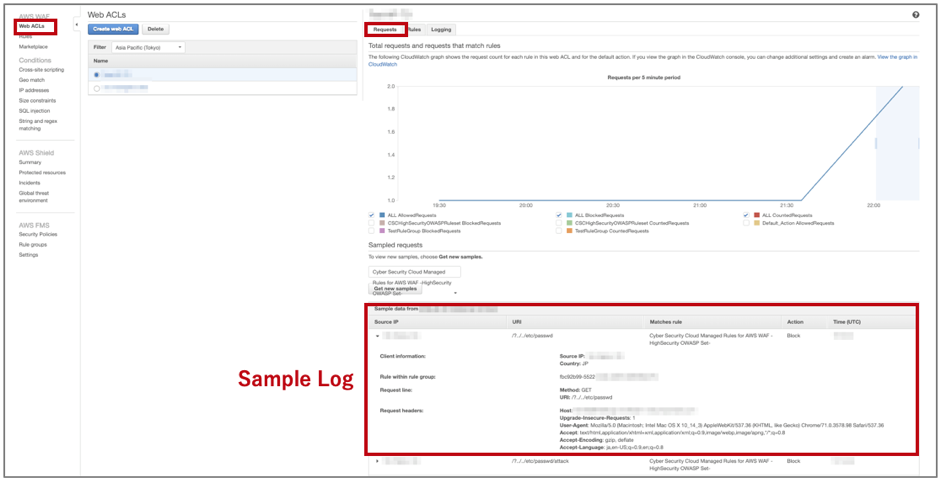Open the Cyber Security Cloud Managed rule dropdown
Viewport: 939px width, 481px height.
click(x=414, y=271)
